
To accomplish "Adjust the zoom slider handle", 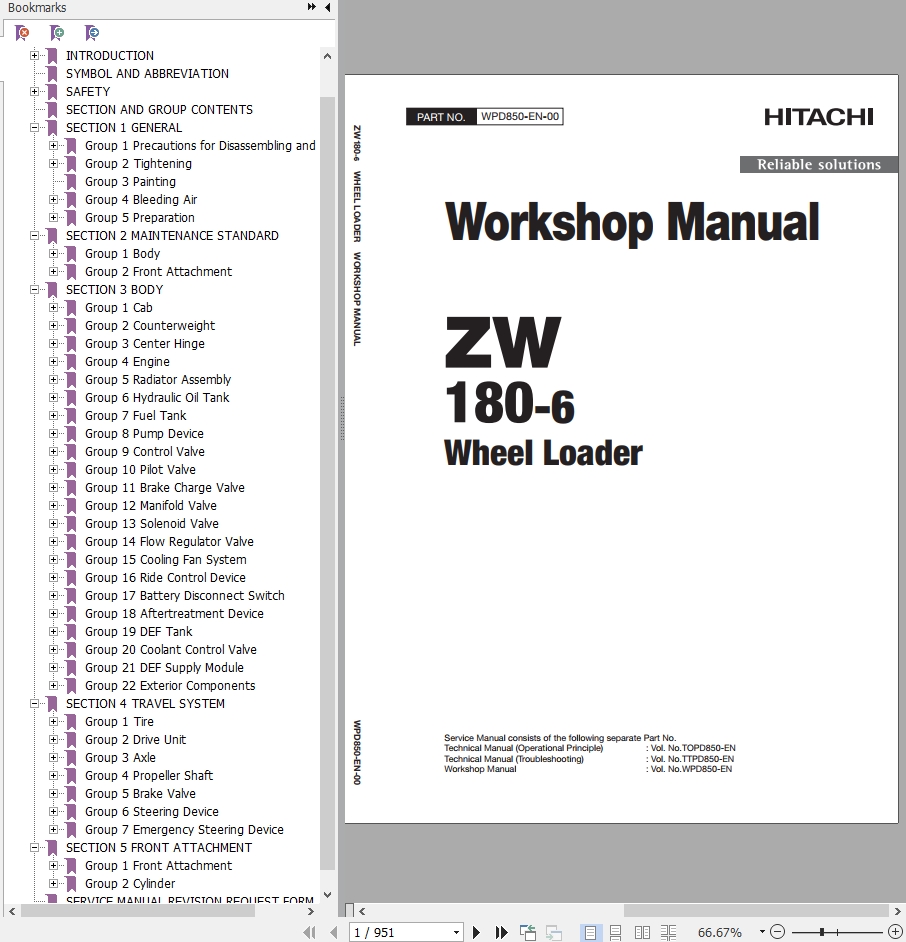I will coord(821,932).
